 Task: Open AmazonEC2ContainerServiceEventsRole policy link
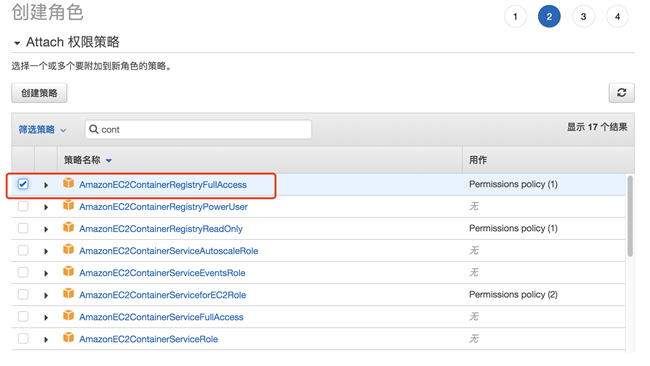(x=162, y=273)
